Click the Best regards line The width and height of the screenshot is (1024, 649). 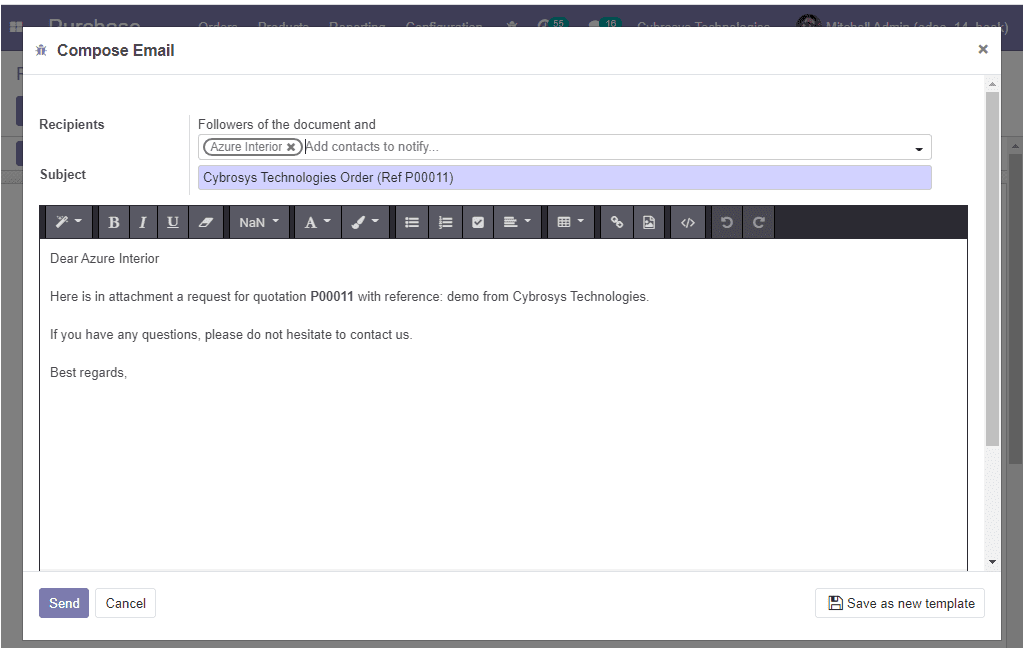point(88,373)
